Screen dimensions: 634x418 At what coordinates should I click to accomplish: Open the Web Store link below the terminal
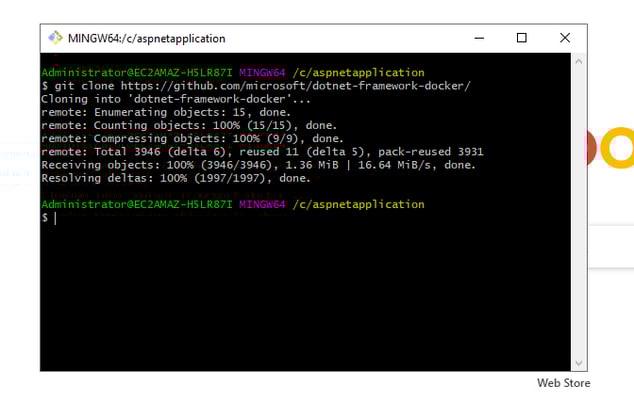point(563,383)
